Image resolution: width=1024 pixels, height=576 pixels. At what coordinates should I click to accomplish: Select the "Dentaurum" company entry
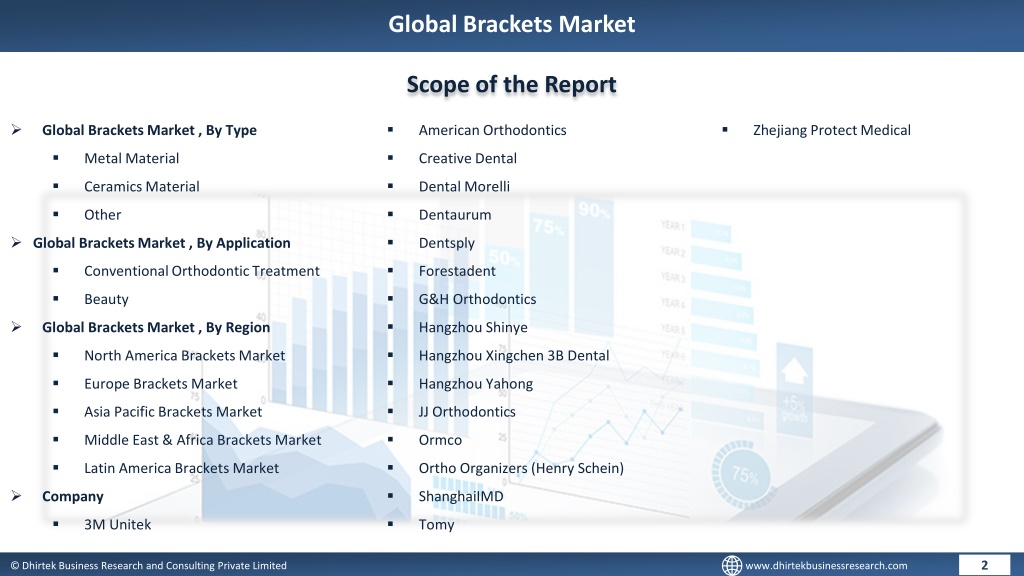(455, 214)
